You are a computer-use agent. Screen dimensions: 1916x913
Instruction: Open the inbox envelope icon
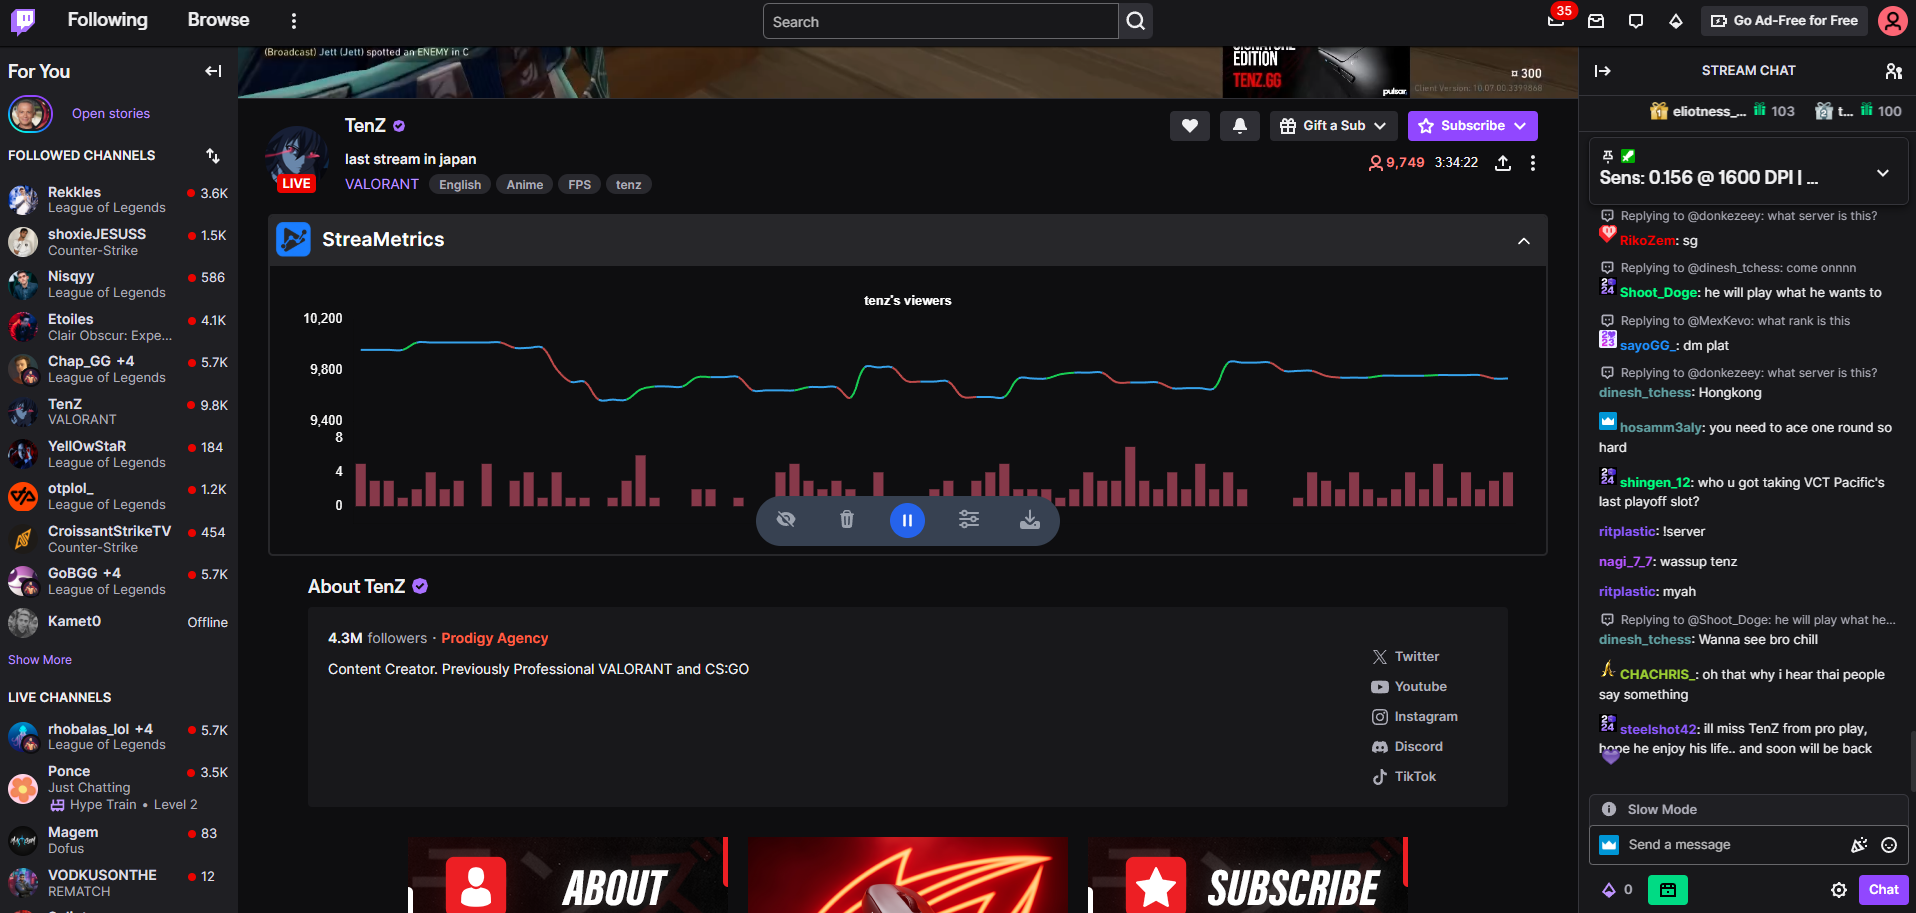(x=1596, y=21)
